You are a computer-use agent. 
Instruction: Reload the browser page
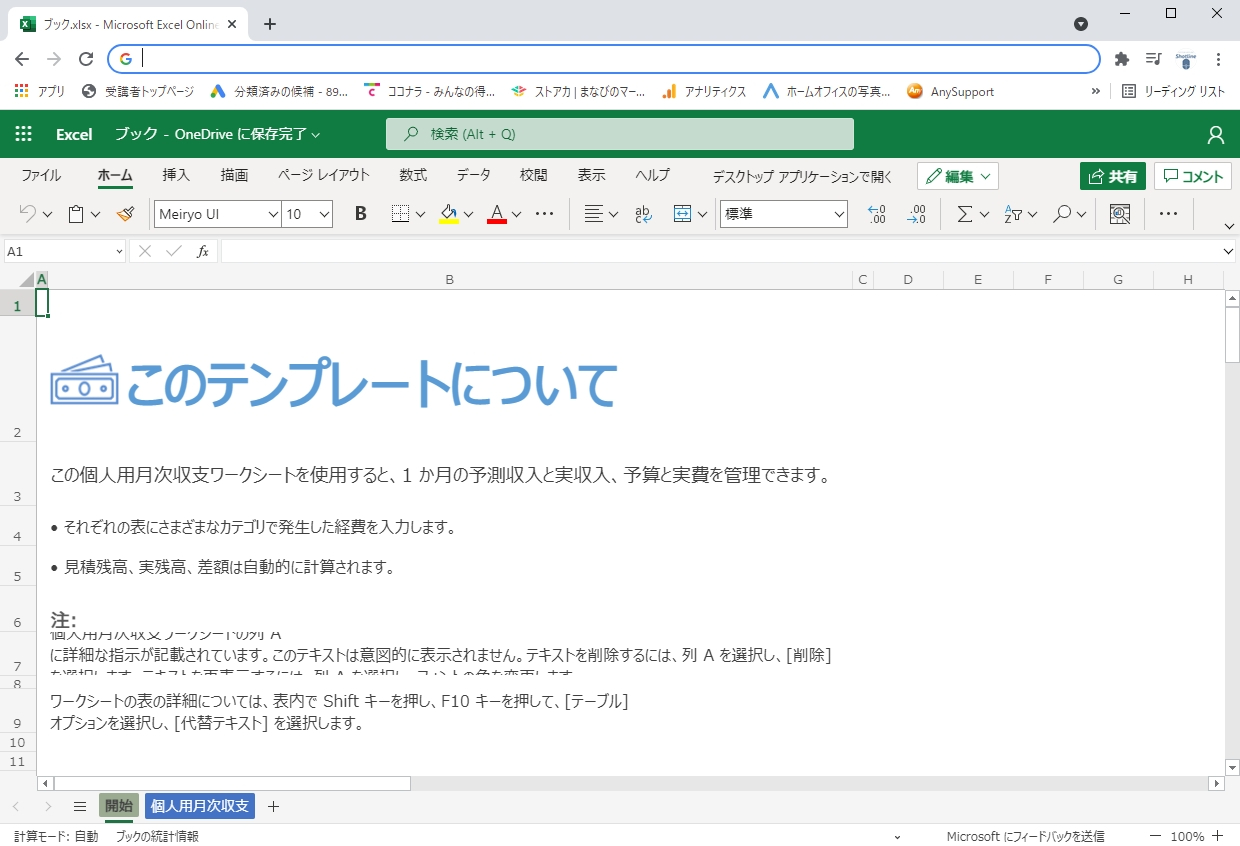pyautogui.click(x=86, y=59)
